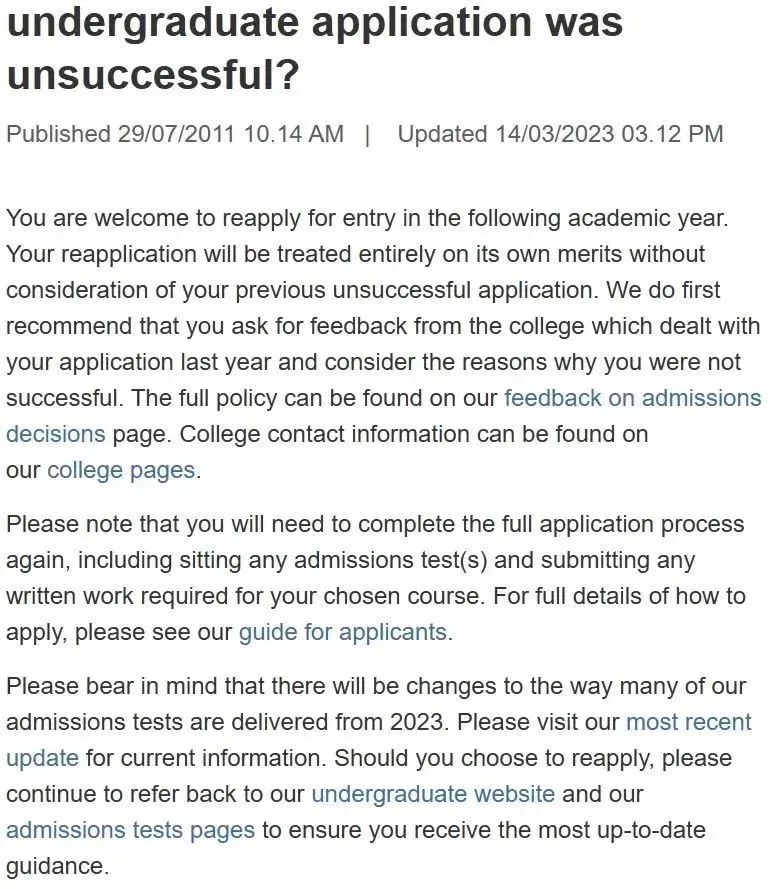Click the final word "guidance."
This screenshot has height=889, width=771.
tap(57, 866)
